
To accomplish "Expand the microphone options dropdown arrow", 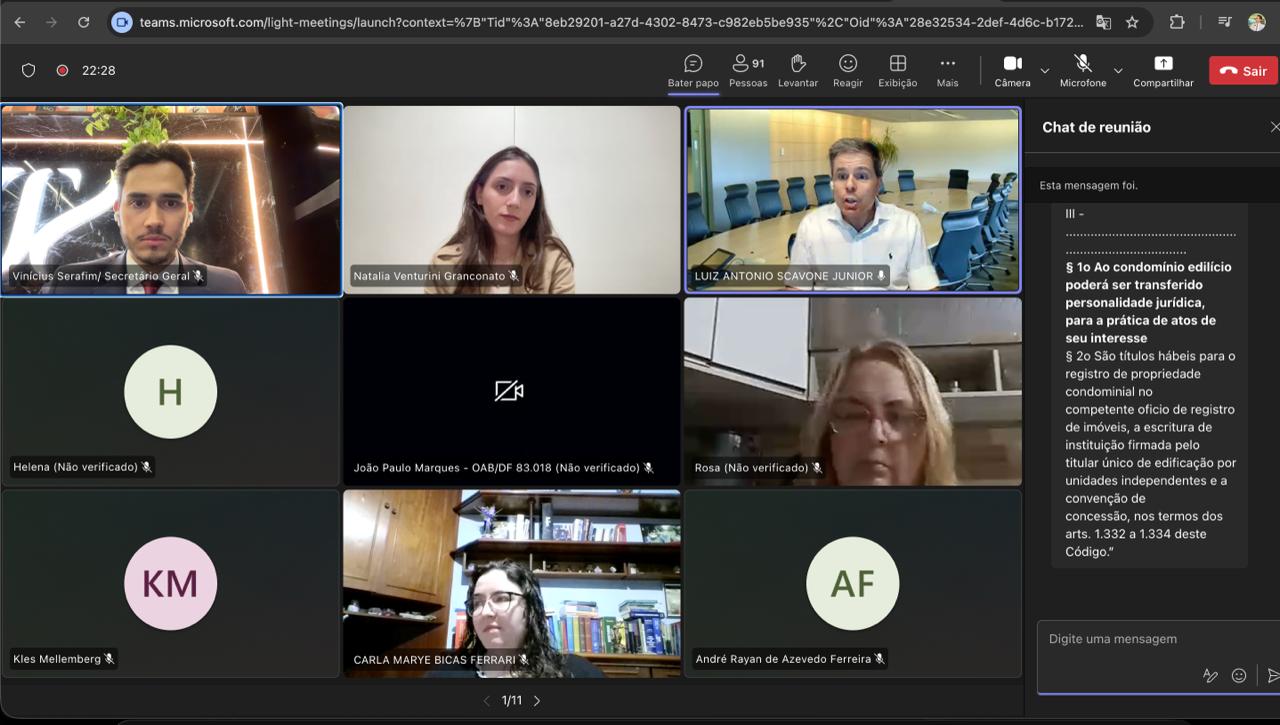I will click(x=1118, y=71).
